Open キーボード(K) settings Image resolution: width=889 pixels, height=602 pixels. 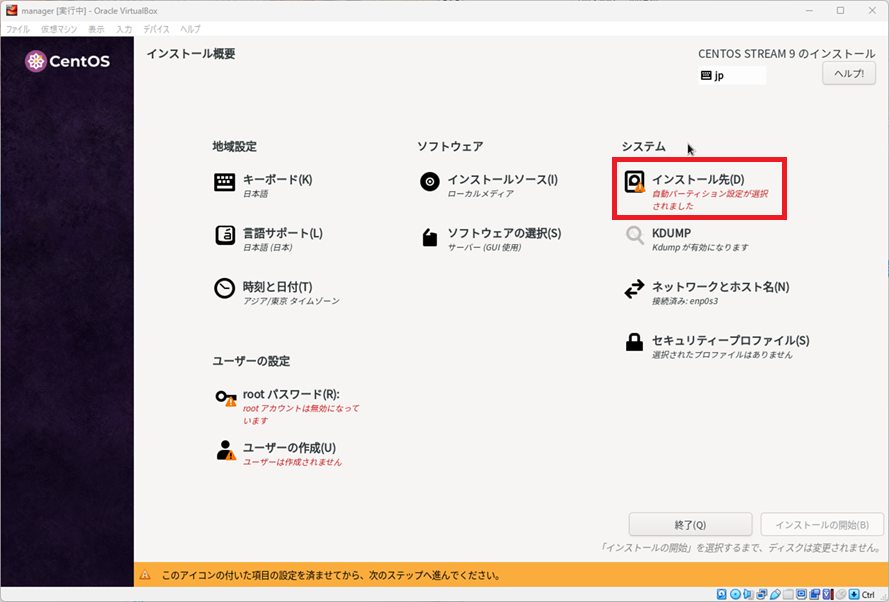point(277,180)
